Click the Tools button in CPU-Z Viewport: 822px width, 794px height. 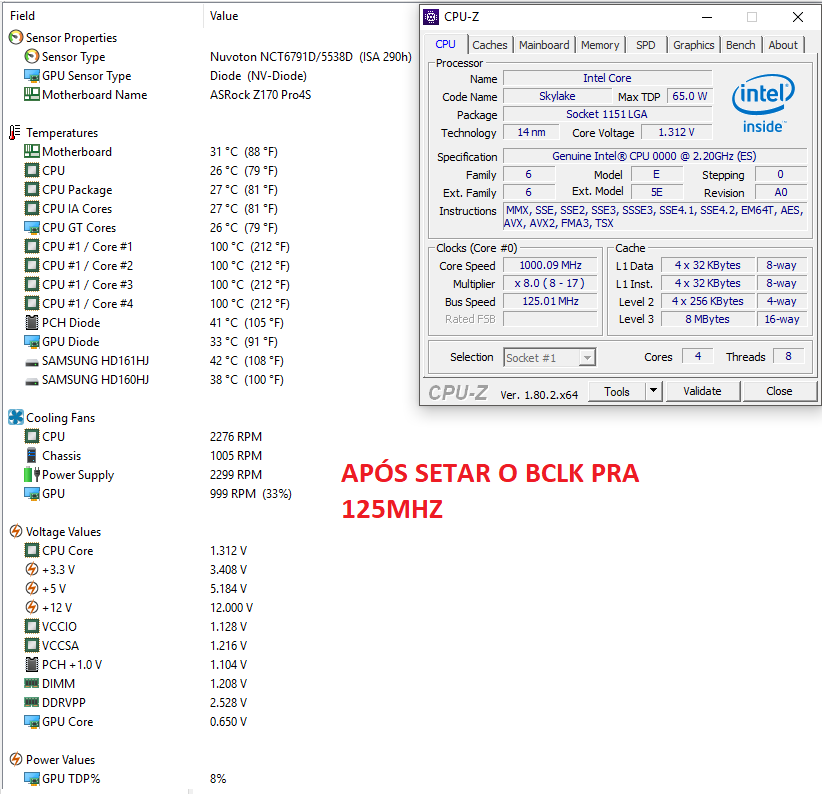point(617,391)
